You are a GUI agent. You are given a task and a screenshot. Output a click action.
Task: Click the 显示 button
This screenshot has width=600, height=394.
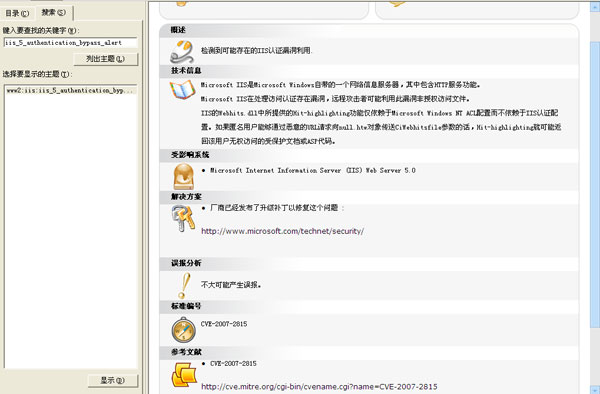[x=112, y=380]
